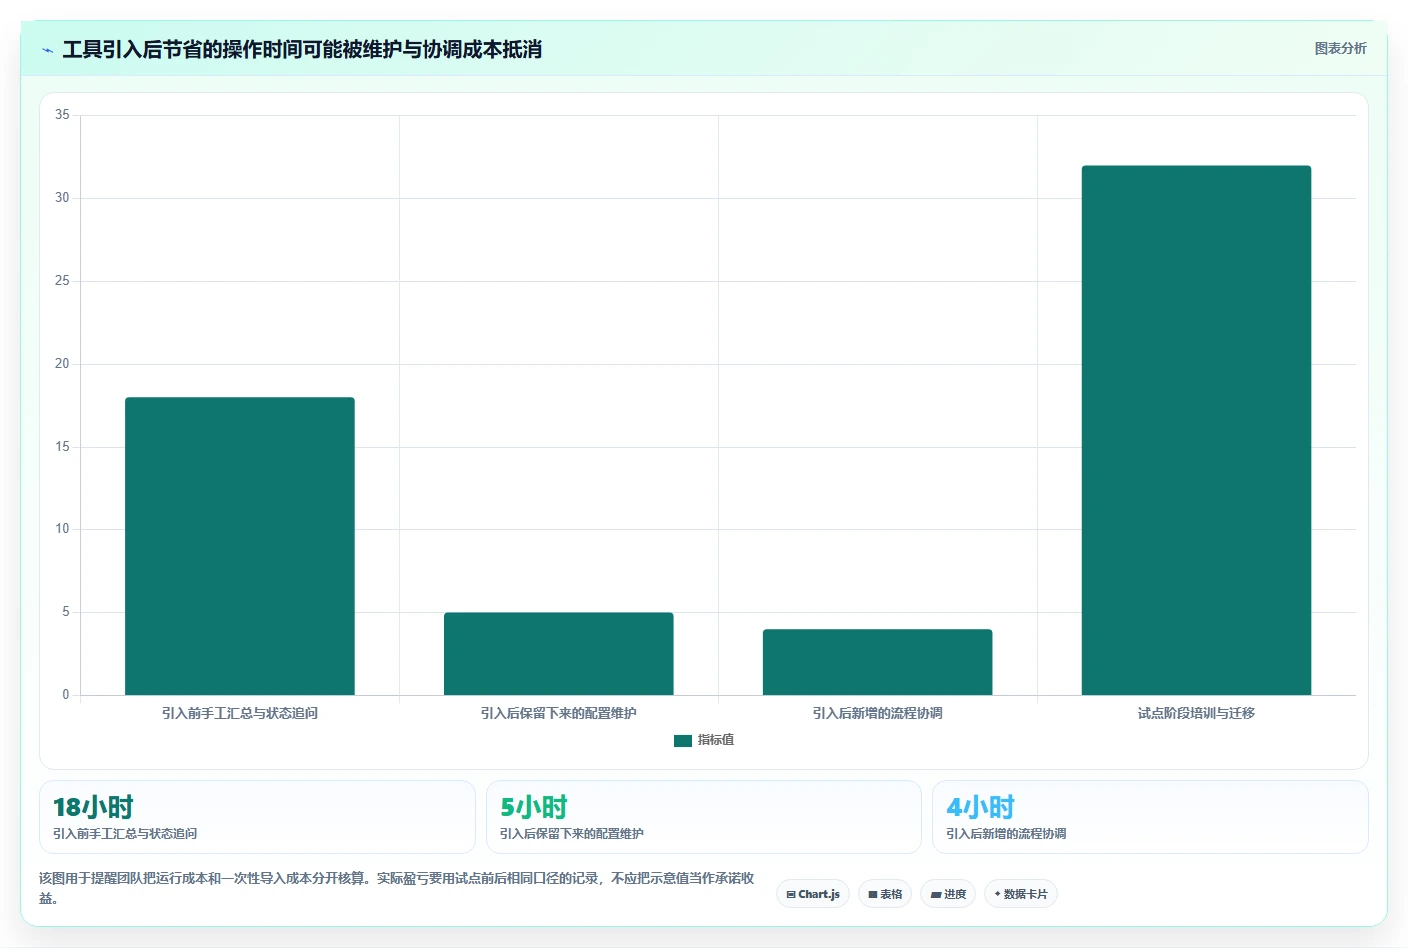Click y-axis tick value 15
This screenshot has height=948, width=1408.
coord(62,447)
